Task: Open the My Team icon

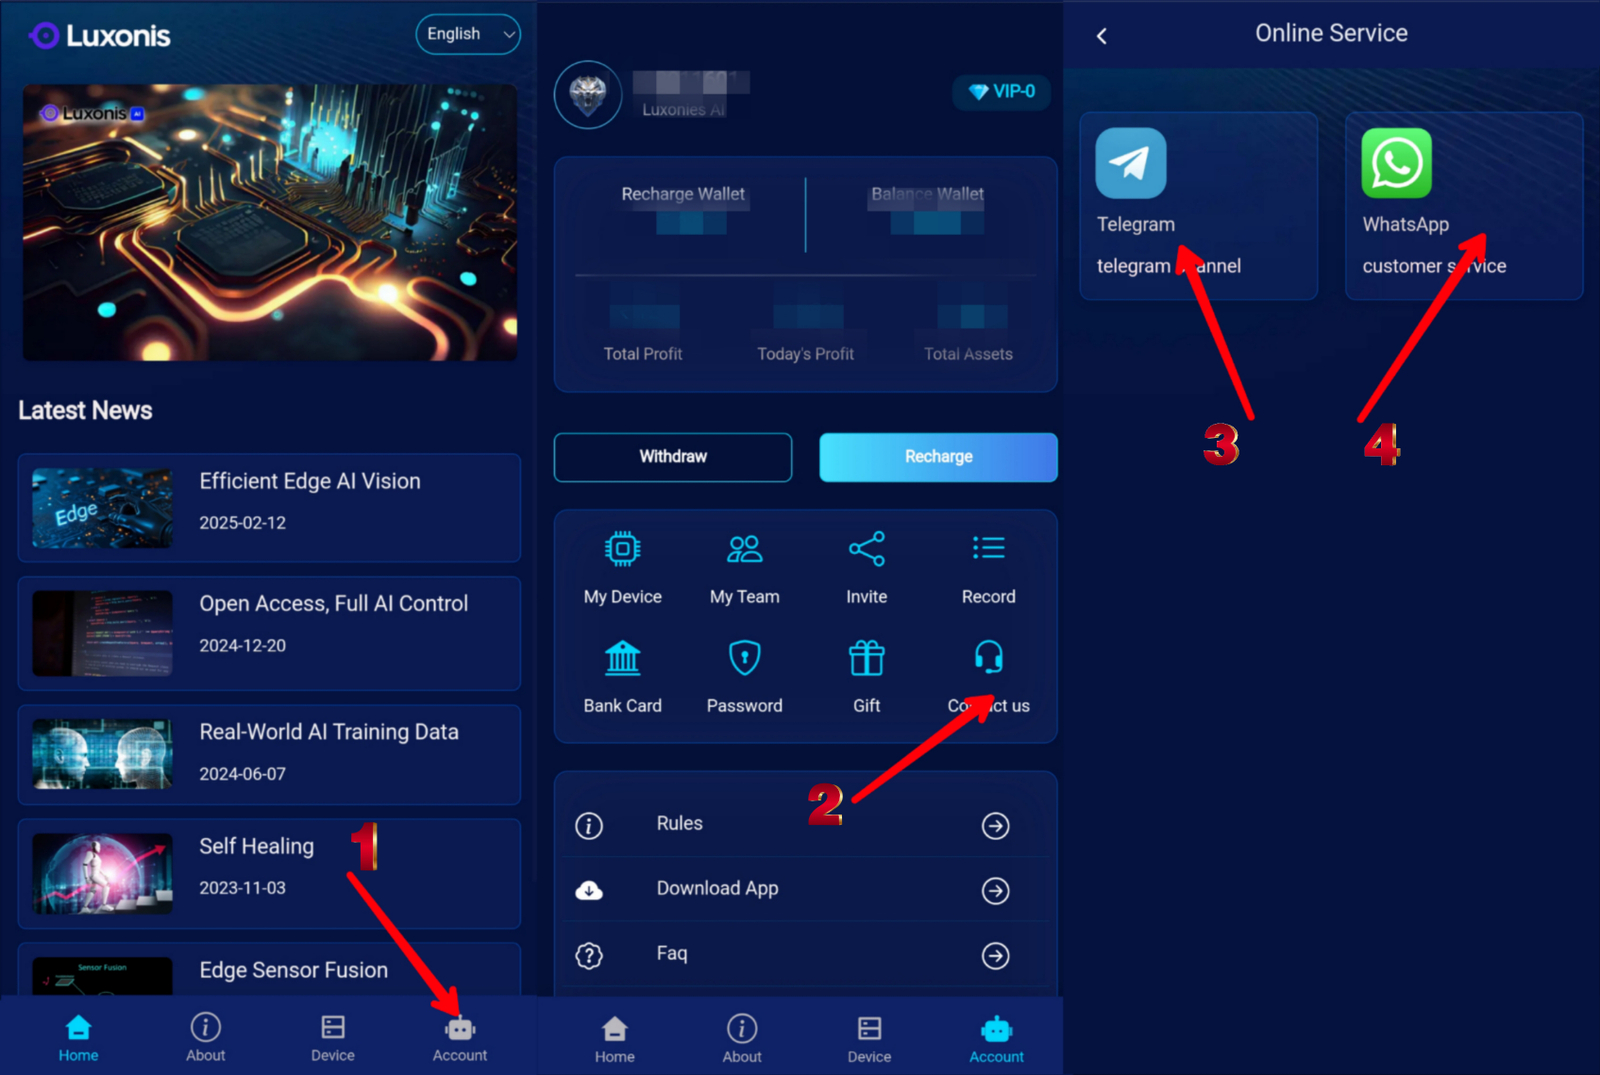Action: [x=744, y=549]
